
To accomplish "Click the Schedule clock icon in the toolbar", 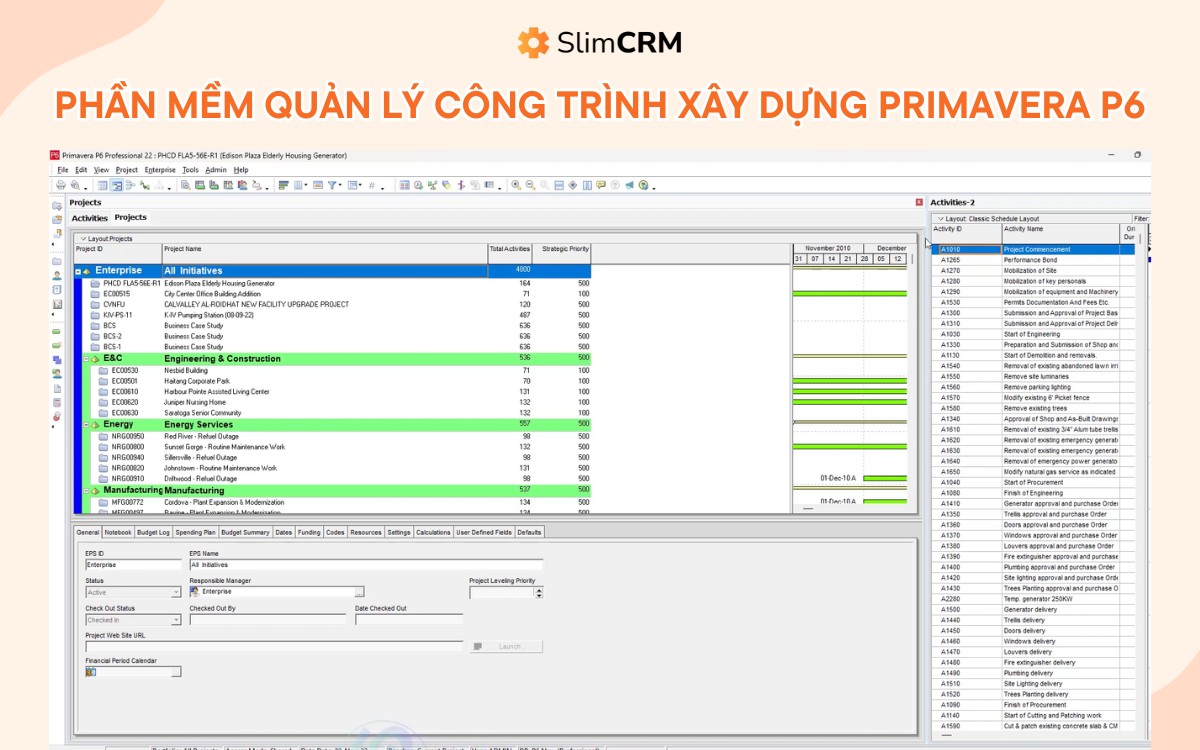I will click(417, 185).
